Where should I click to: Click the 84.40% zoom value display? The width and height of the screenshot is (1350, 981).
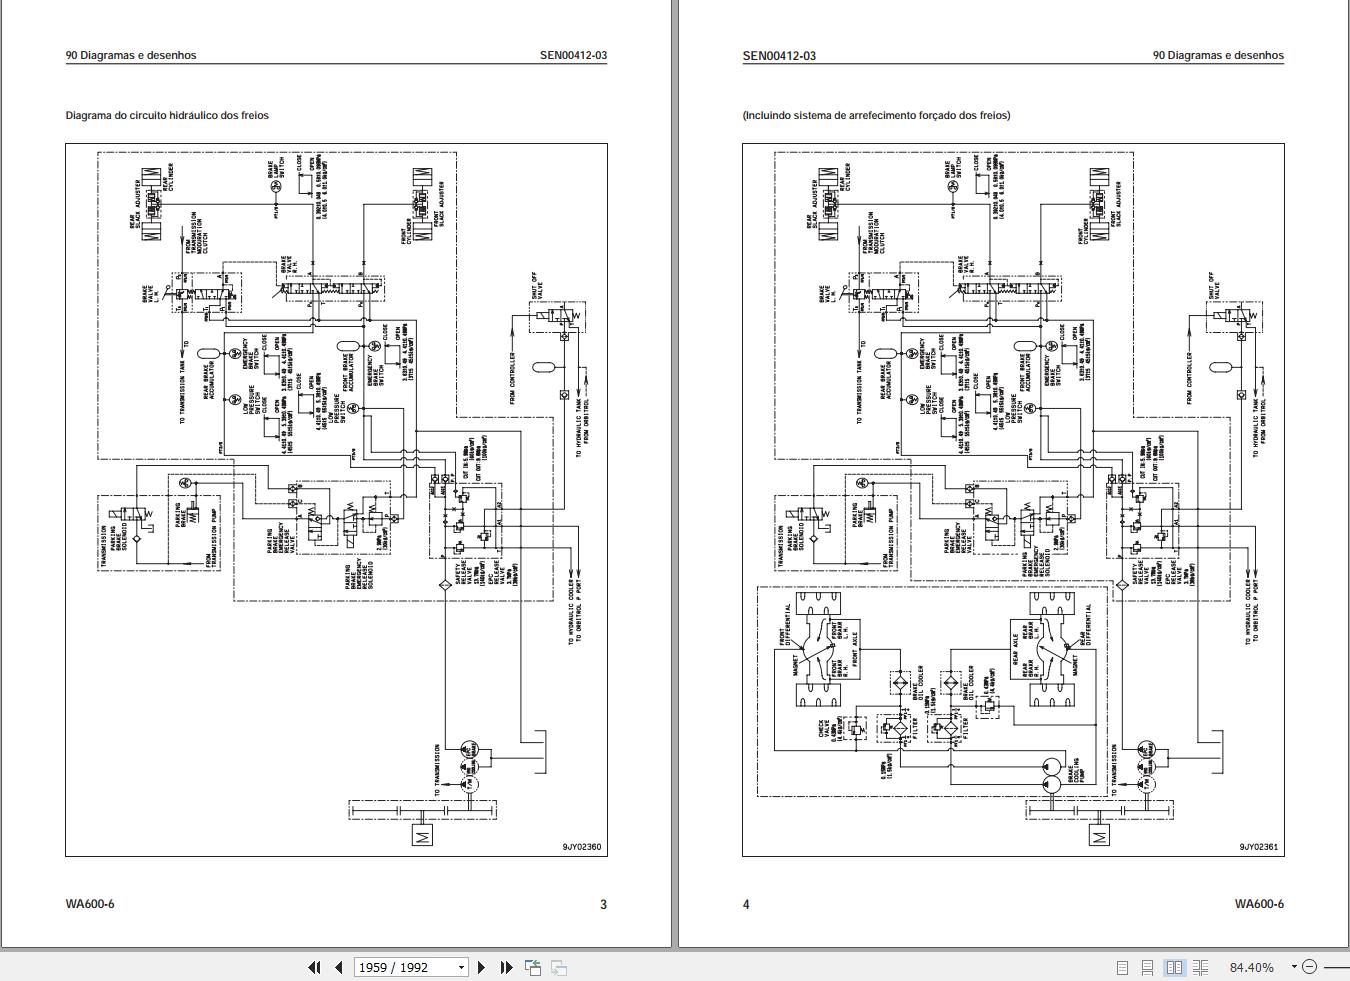point(1251,967)
